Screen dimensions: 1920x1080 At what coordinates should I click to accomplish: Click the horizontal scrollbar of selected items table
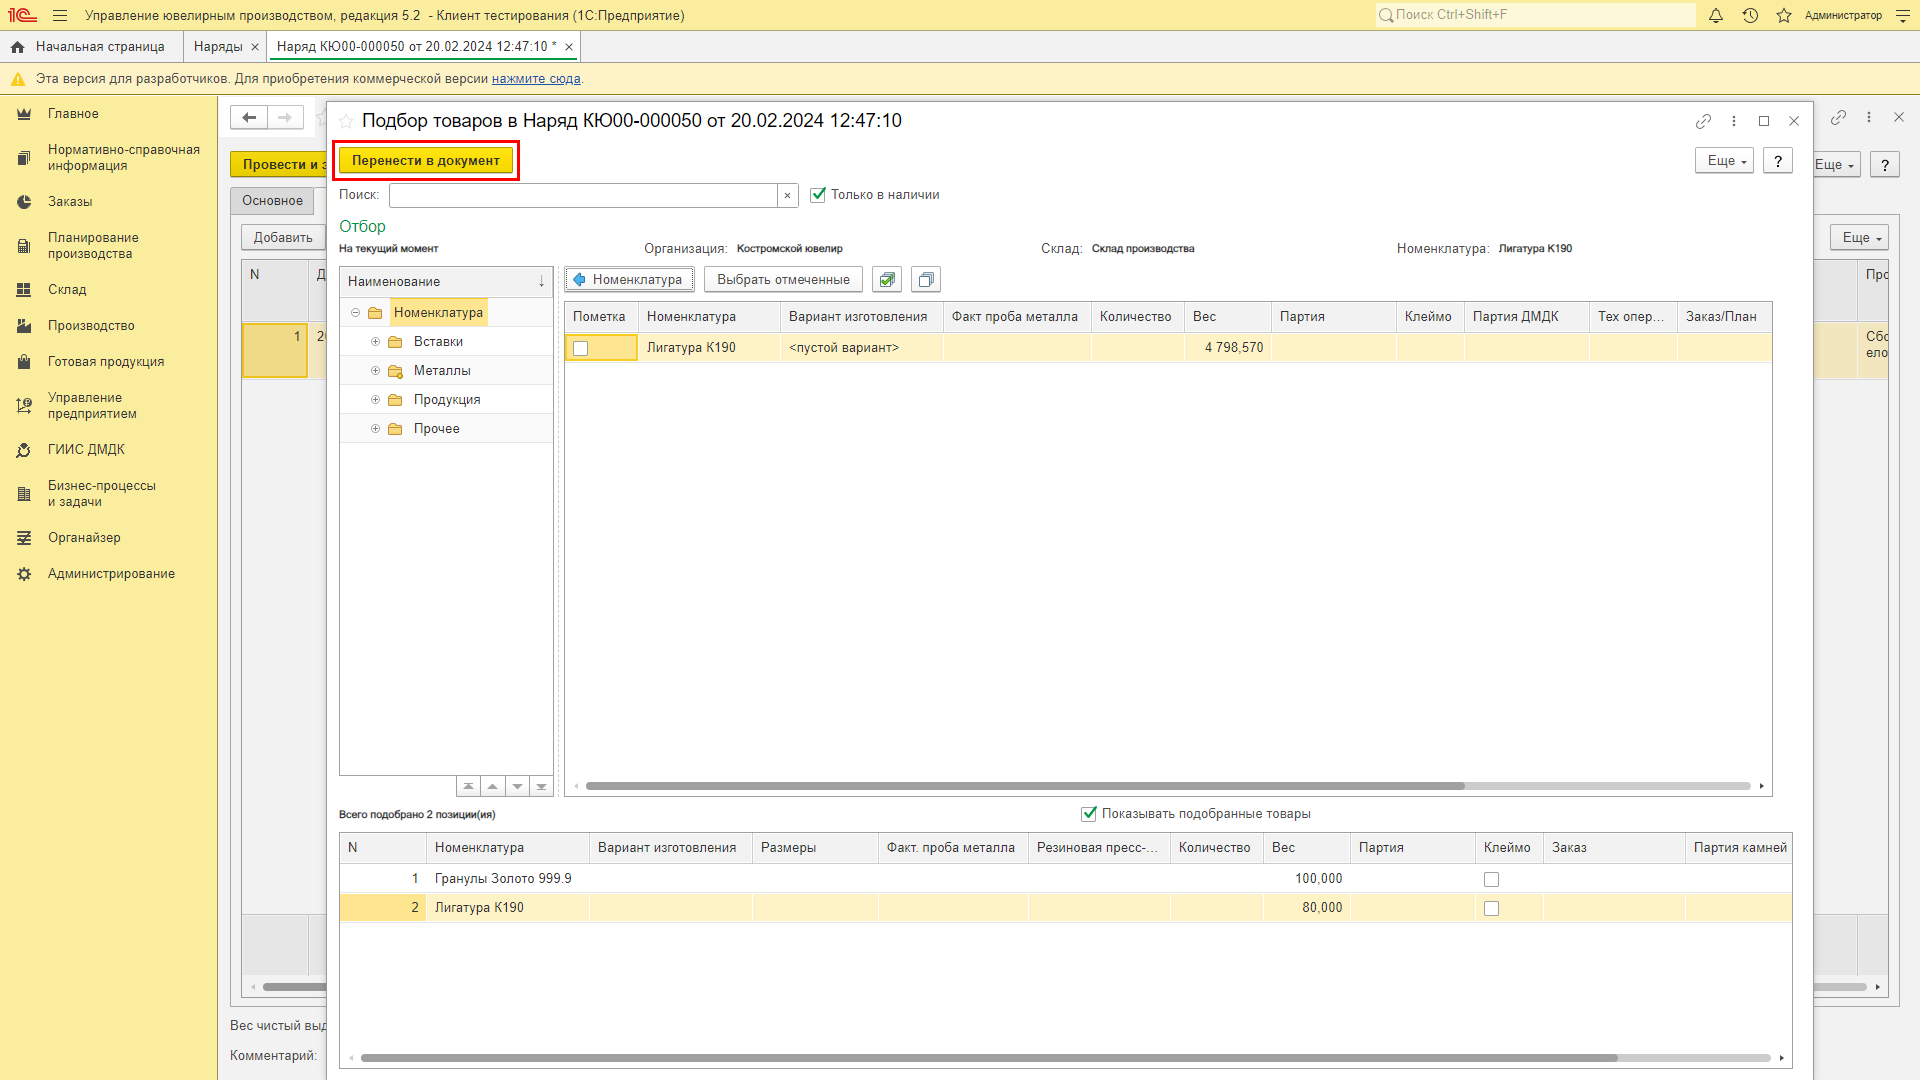(989, 1058)
